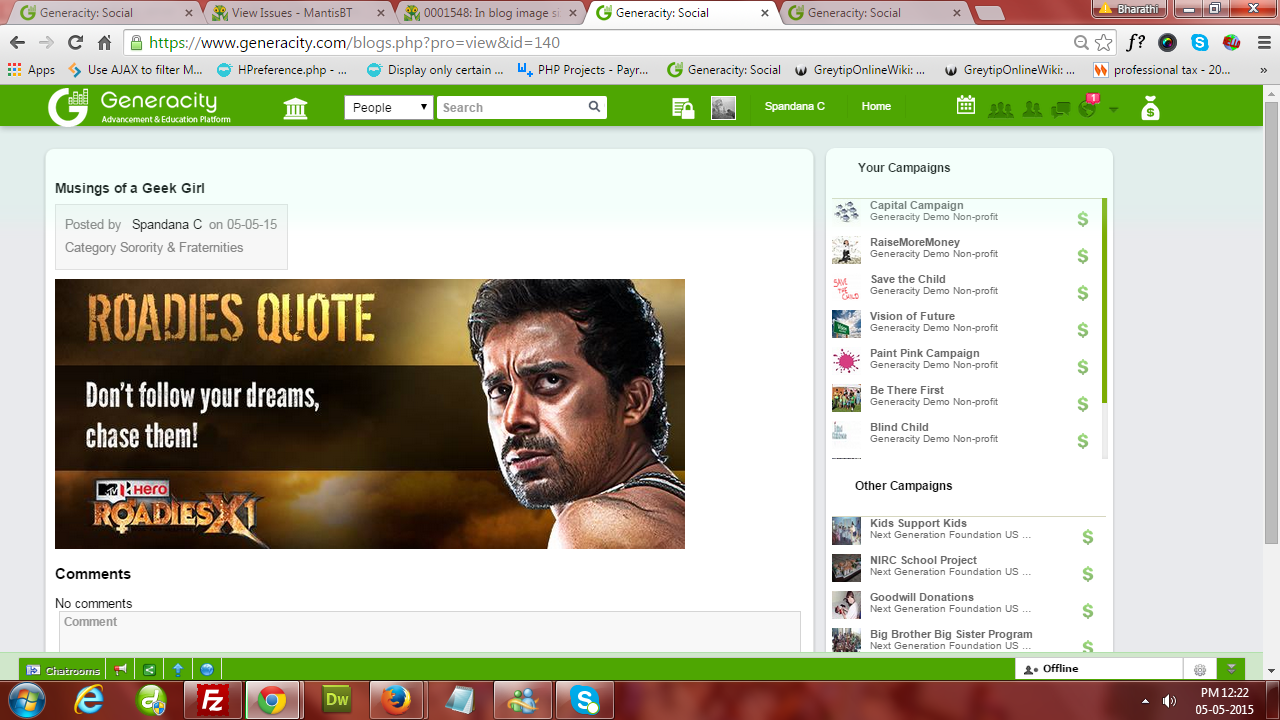Click the two-people friends icon in header
This screenshot has height=720, width=1280.
click(x=1033, y=109)
